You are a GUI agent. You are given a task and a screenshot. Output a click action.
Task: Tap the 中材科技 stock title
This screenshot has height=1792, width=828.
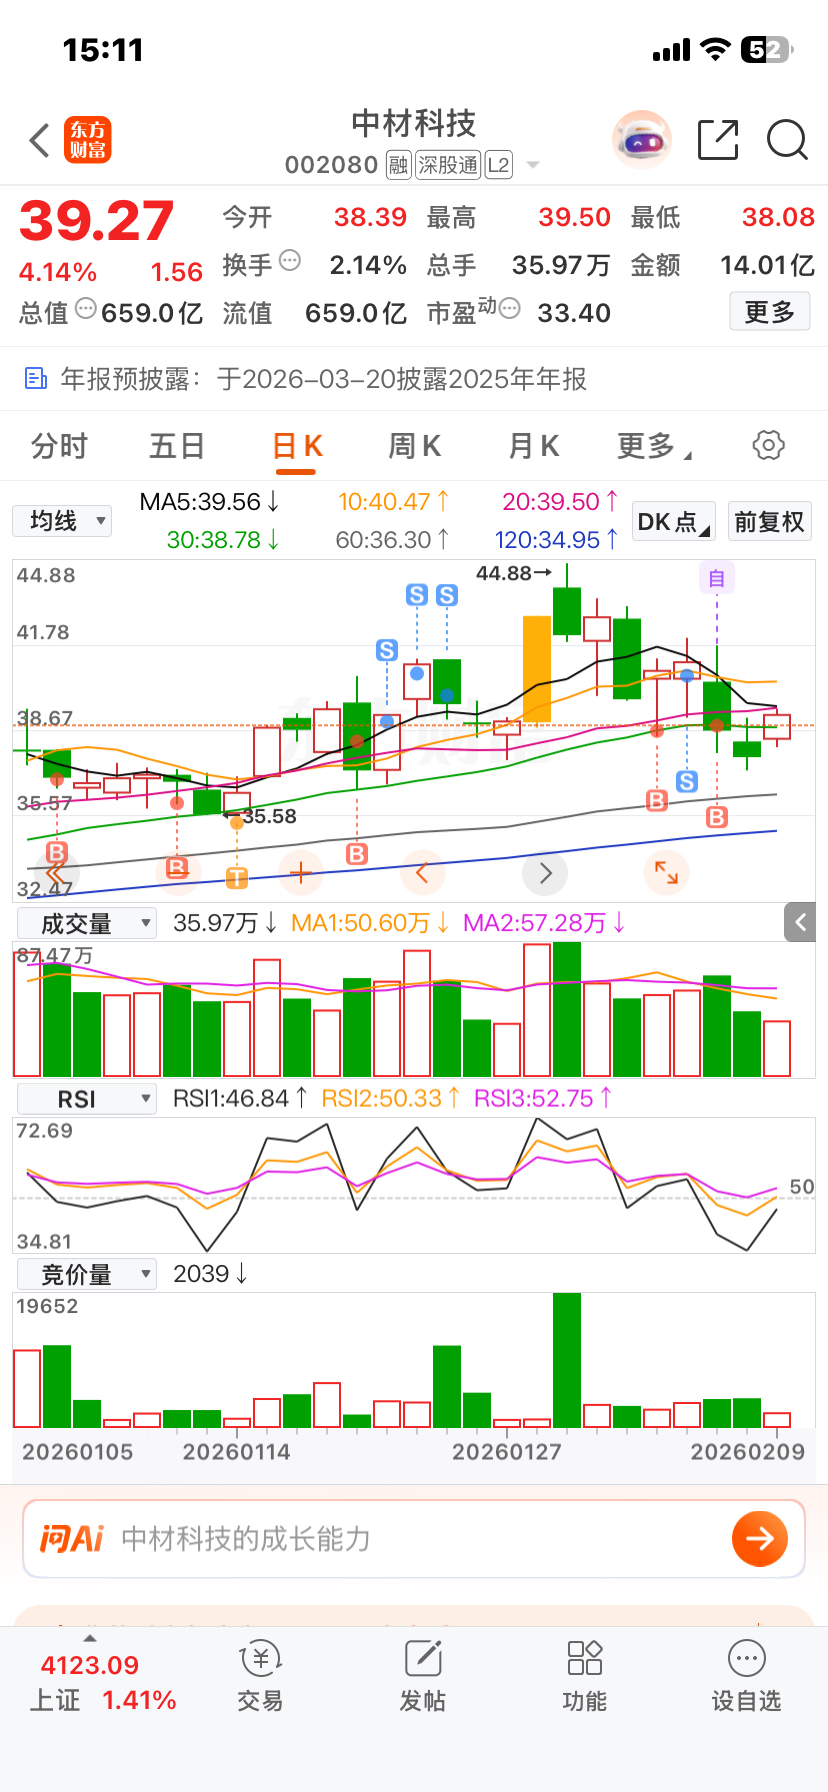pos(413,124)
